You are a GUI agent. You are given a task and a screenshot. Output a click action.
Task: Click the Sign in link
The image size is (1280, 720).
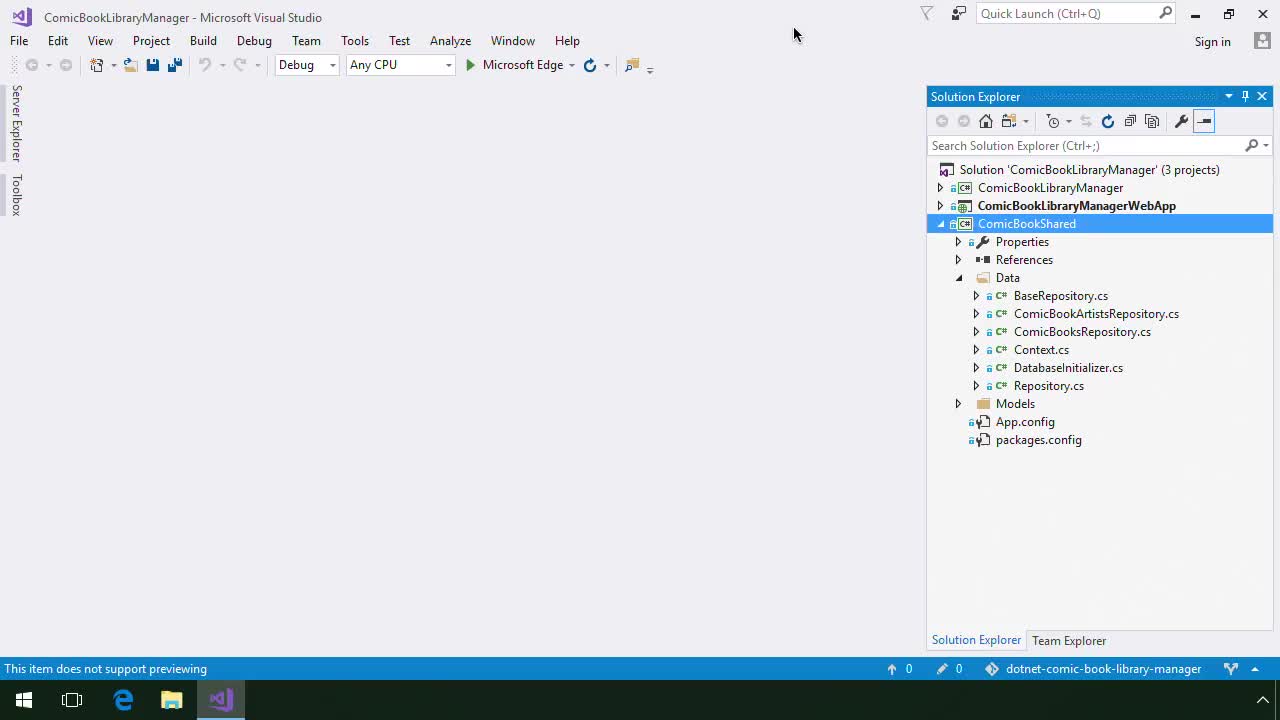[1212, 41]
